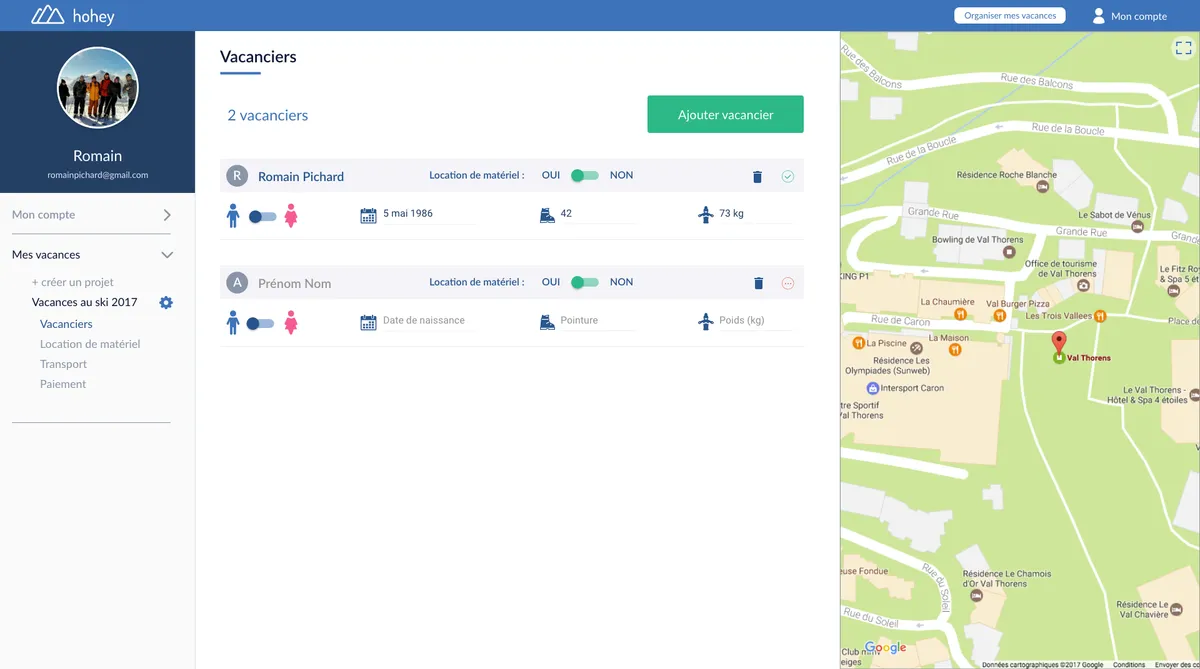Viewport: 1200px width, 669px height.
Task: Click the Pointure input for Prénom Nom
Action: (x=600, y=320)
